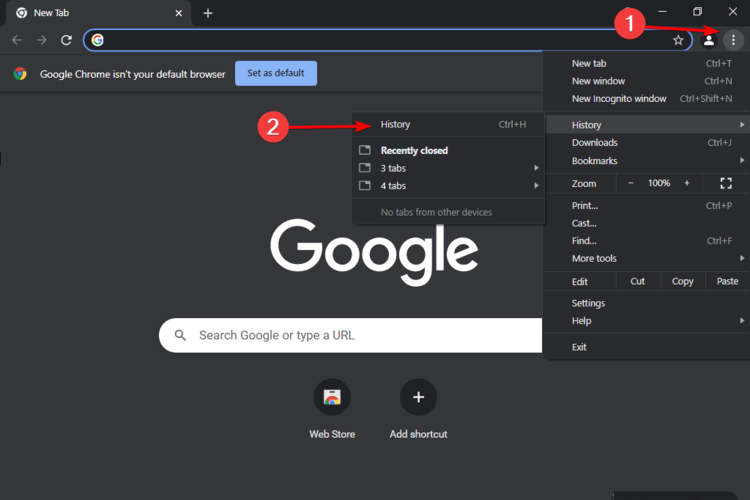750x500 pixels.
Task: Decrease zoom with the minus button
Action: pos(631,183)
